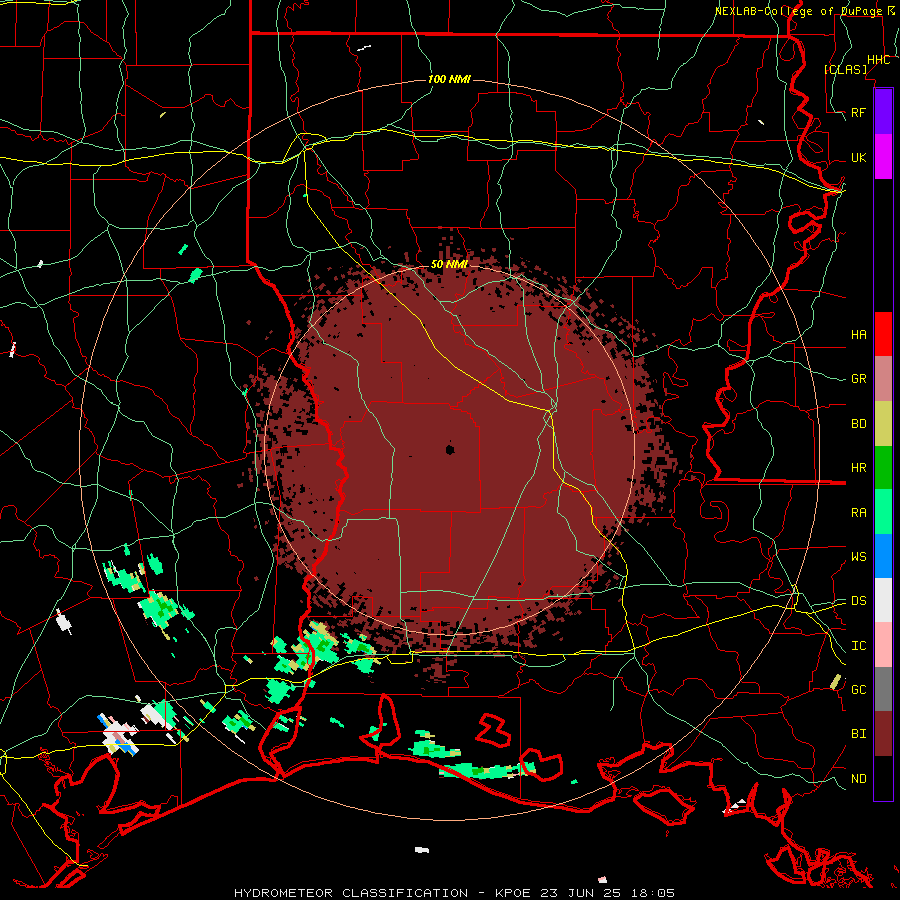900x900 pixels.
Task: Click the 'HHC' product label
Action: pos(878,60)
